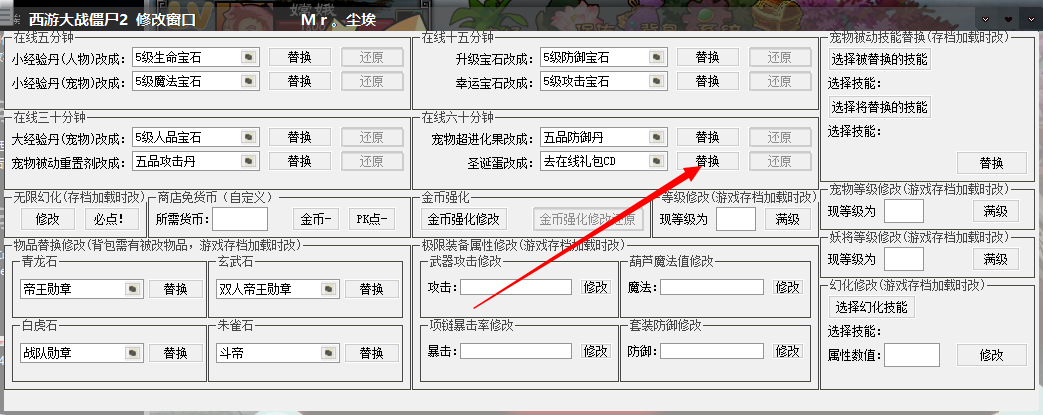
Task: Click 替换 button next to 圣诞蛋改成
Action: 708,161
